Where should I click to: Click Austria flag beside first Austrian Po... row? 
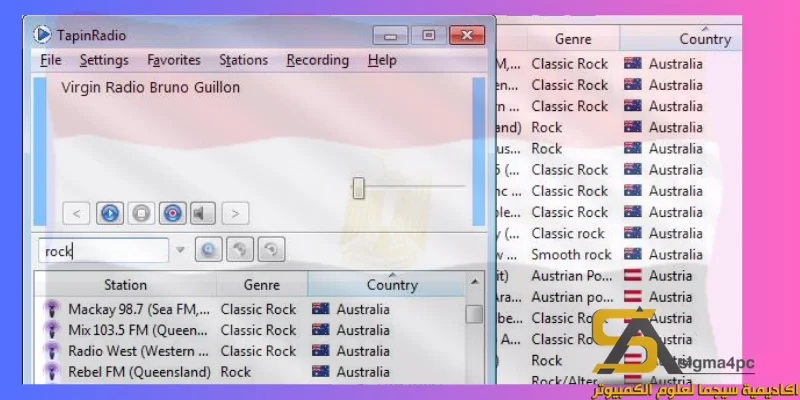(633, 276)
